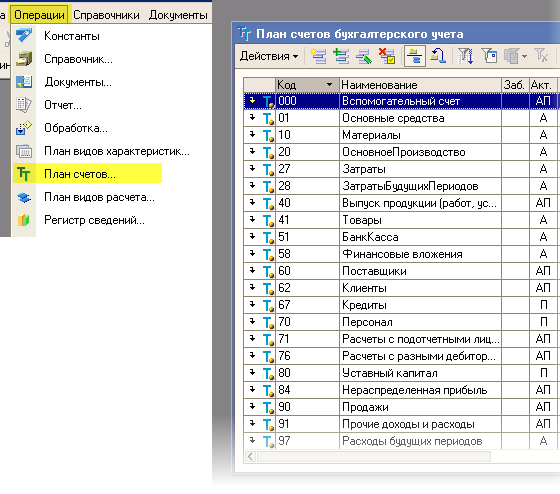Click the T icon of account 70
This screenshot has height=494, width=560.
pyautogui.click(x=268, y=322)
